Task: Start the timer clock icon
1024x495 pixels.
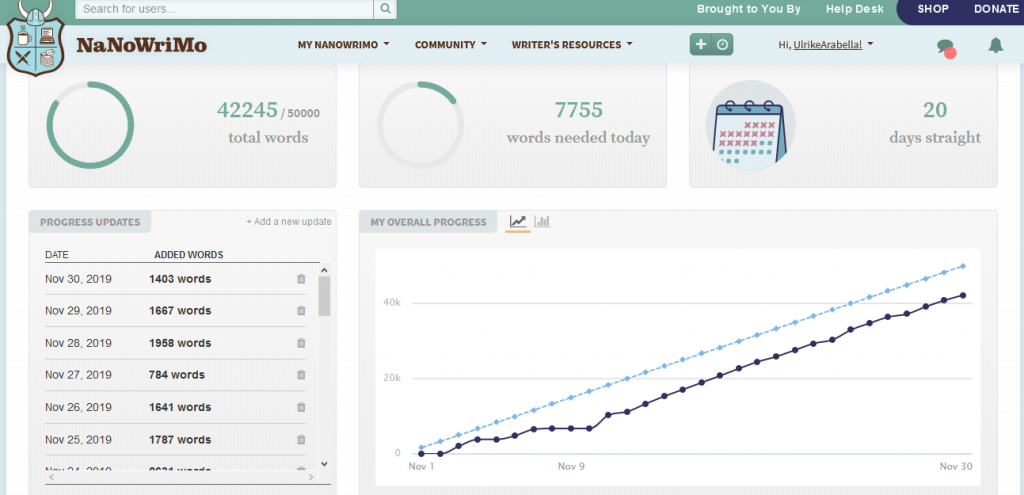Action: [x=722, y=44]
